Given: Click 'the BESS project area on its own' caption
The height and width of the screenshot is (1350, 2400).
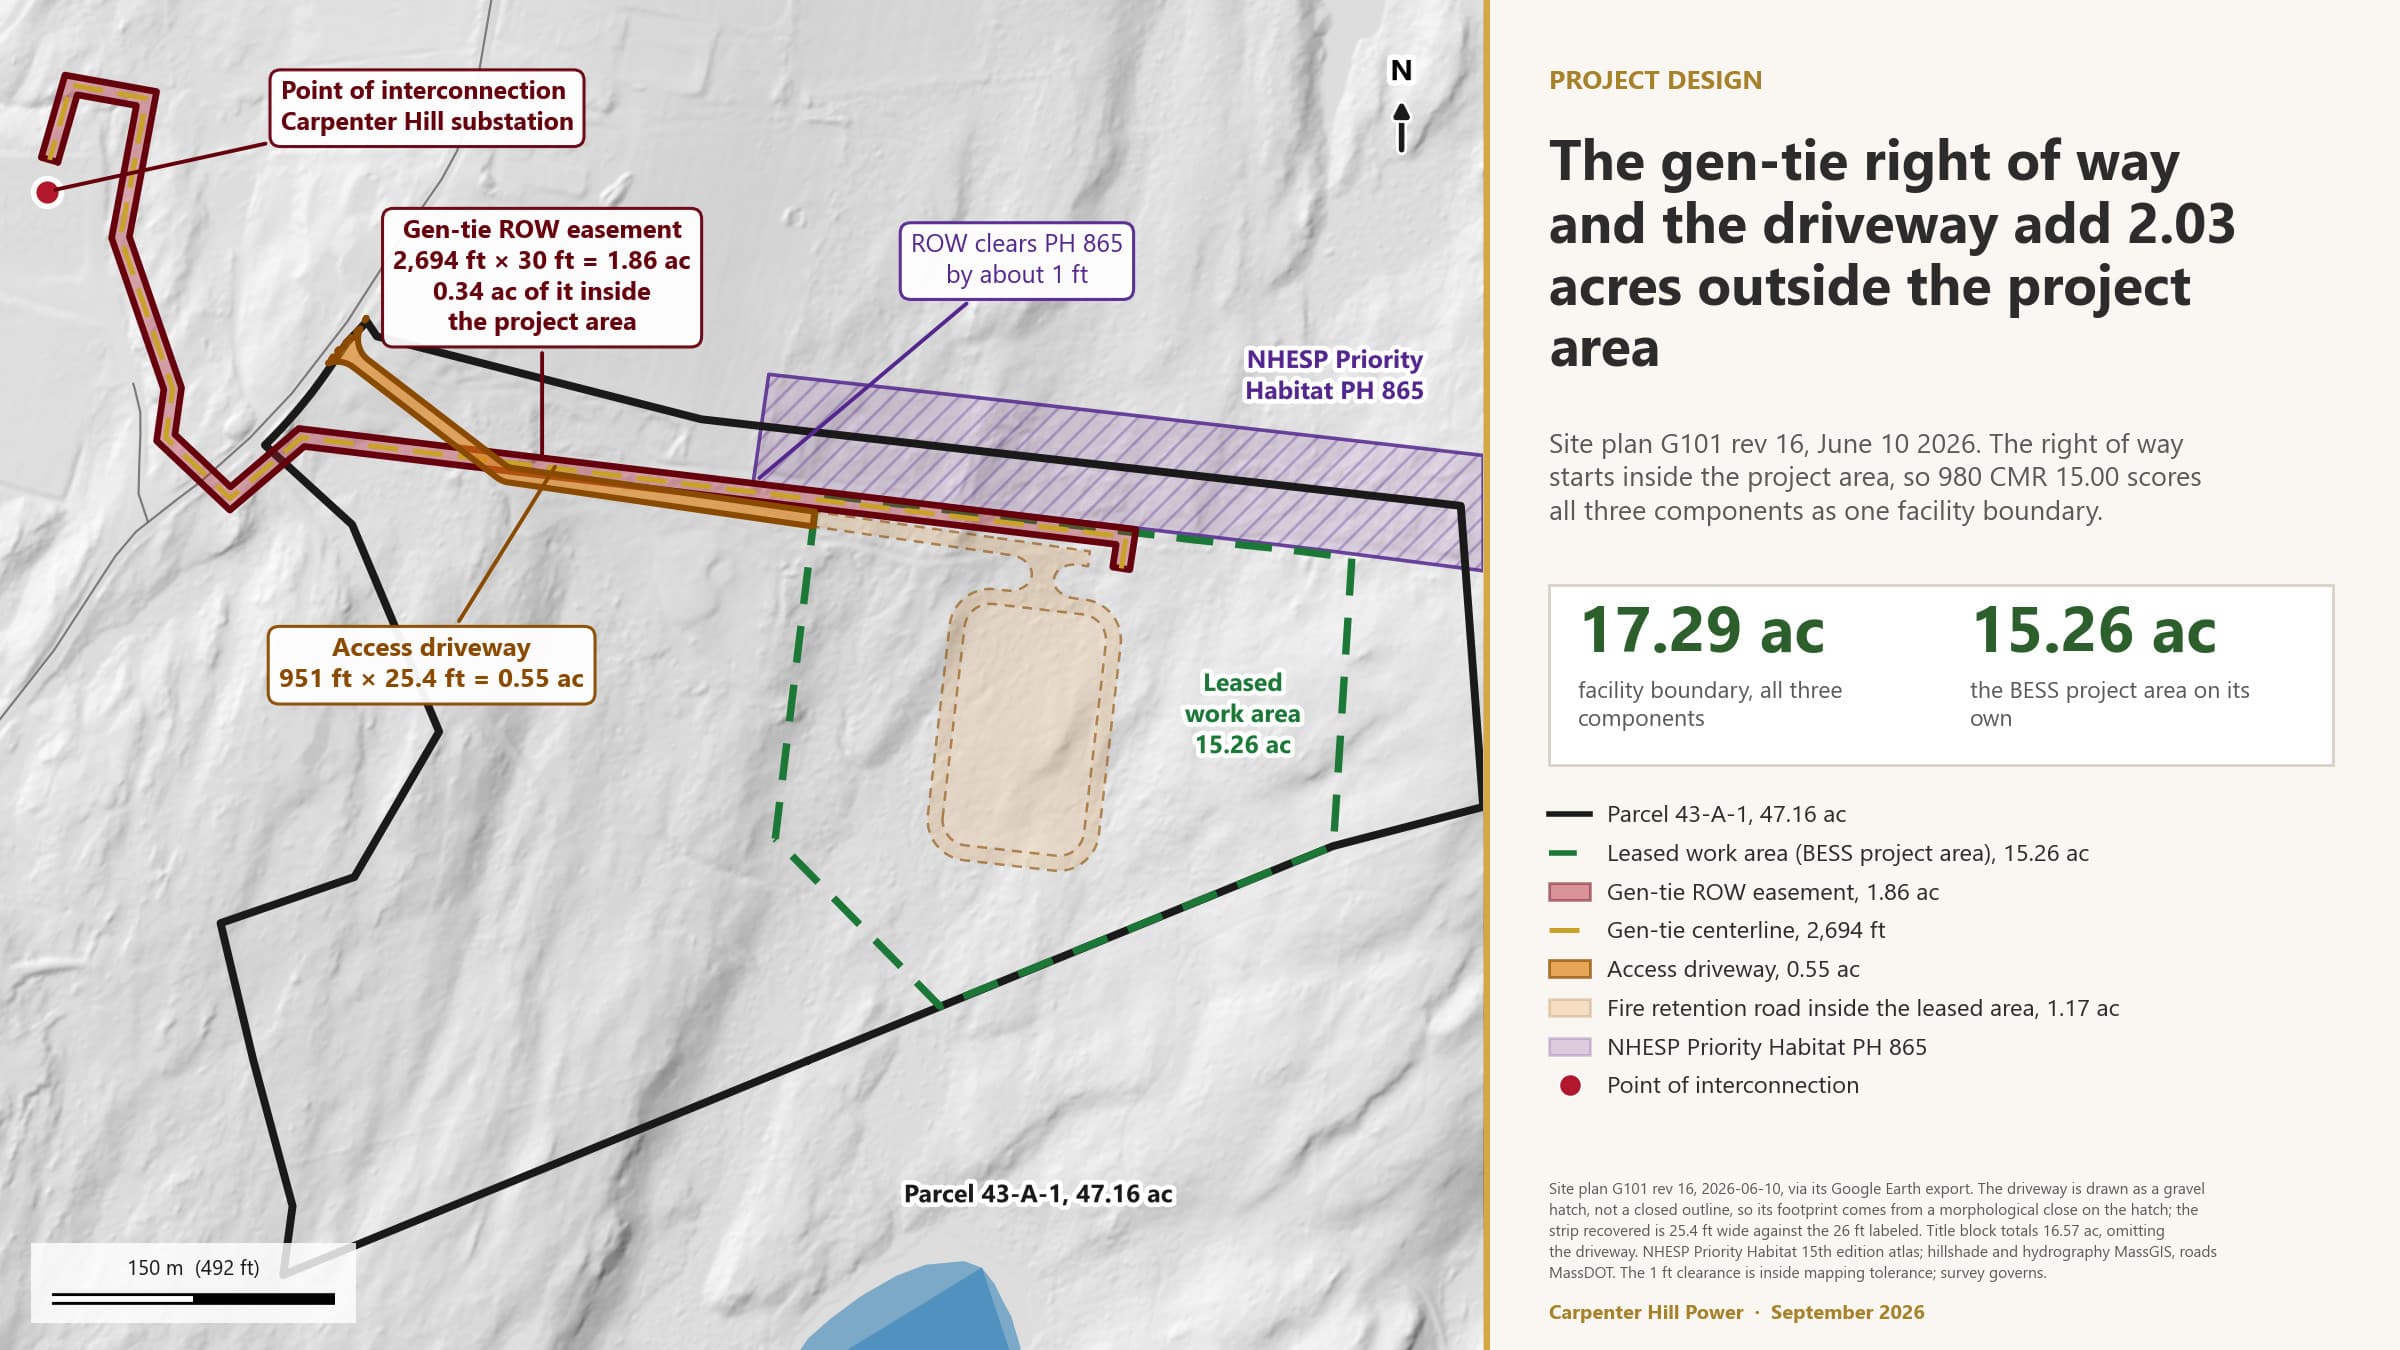Looking at the screenshot, I should point(2109,704).
